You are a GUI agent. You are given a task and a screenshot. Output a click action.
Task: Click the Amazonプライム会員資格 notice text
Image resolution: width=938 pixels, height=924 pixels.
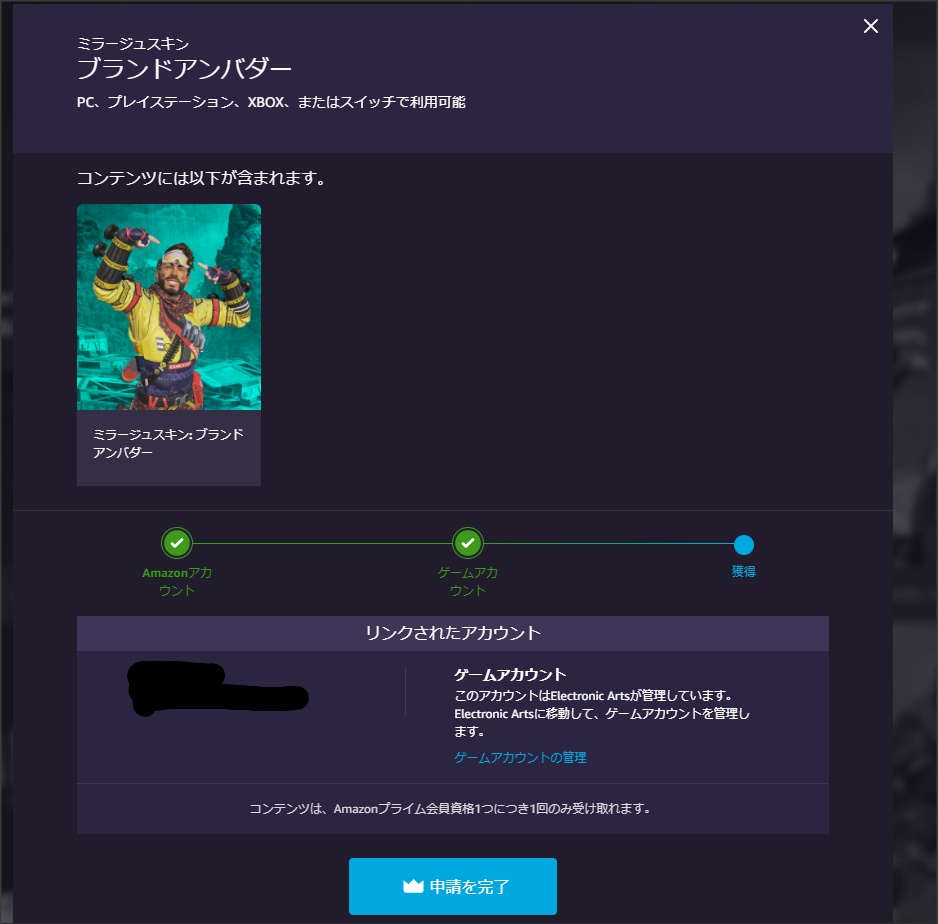pos(450,809)
